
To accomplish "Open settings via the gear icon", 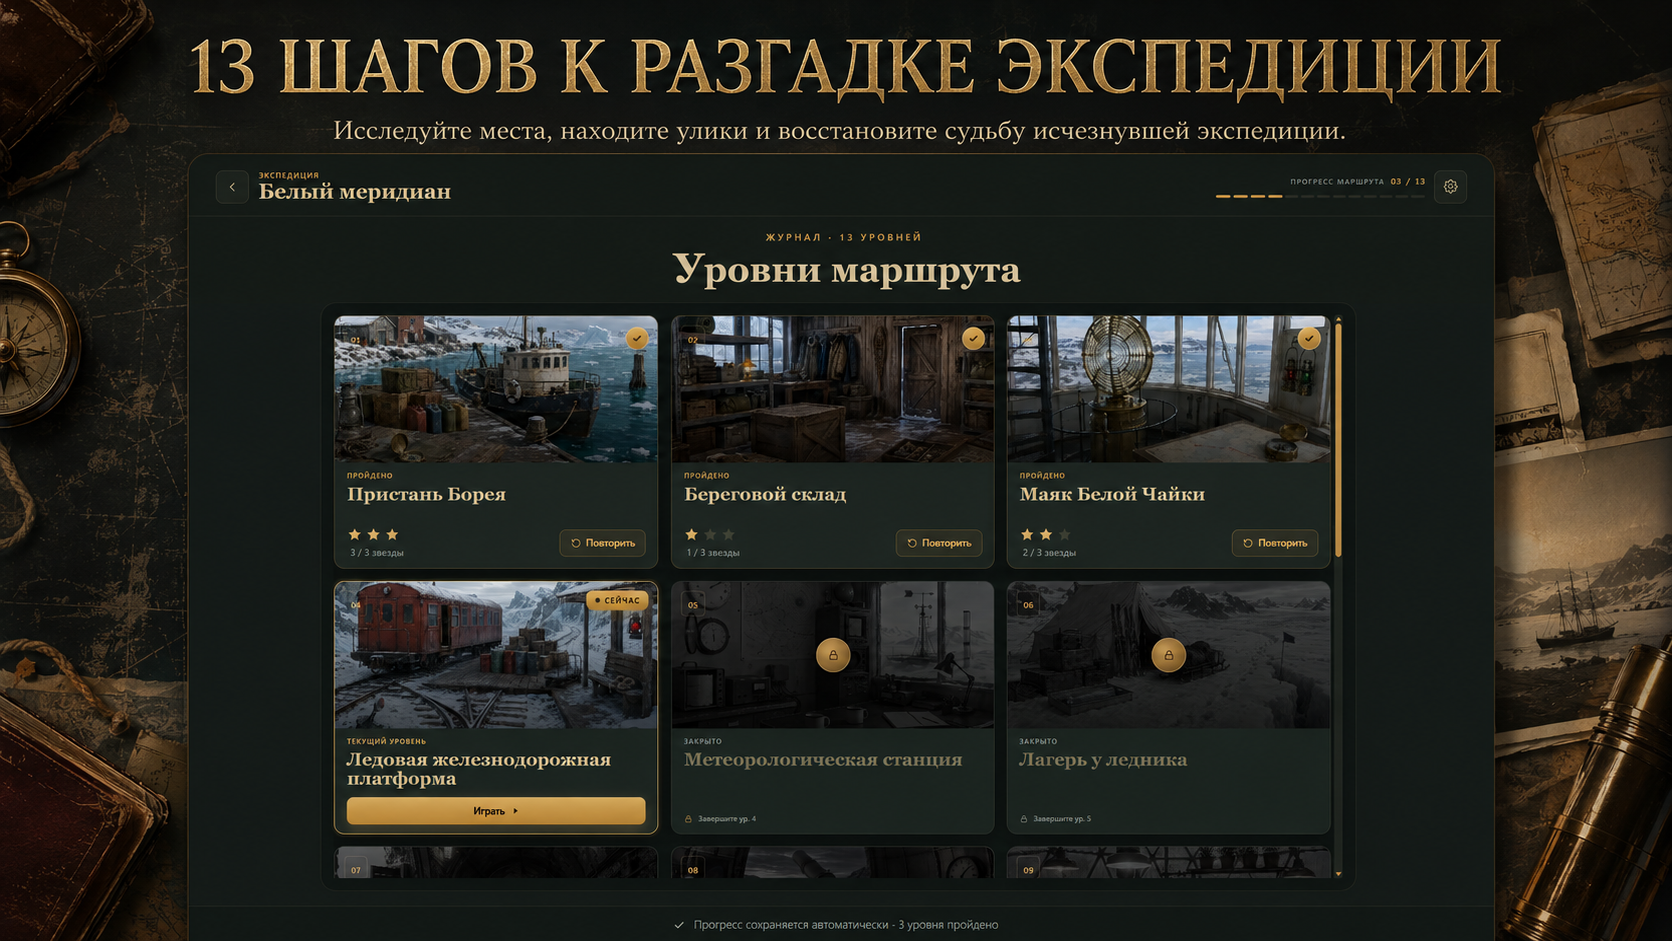I will 1450,187.
